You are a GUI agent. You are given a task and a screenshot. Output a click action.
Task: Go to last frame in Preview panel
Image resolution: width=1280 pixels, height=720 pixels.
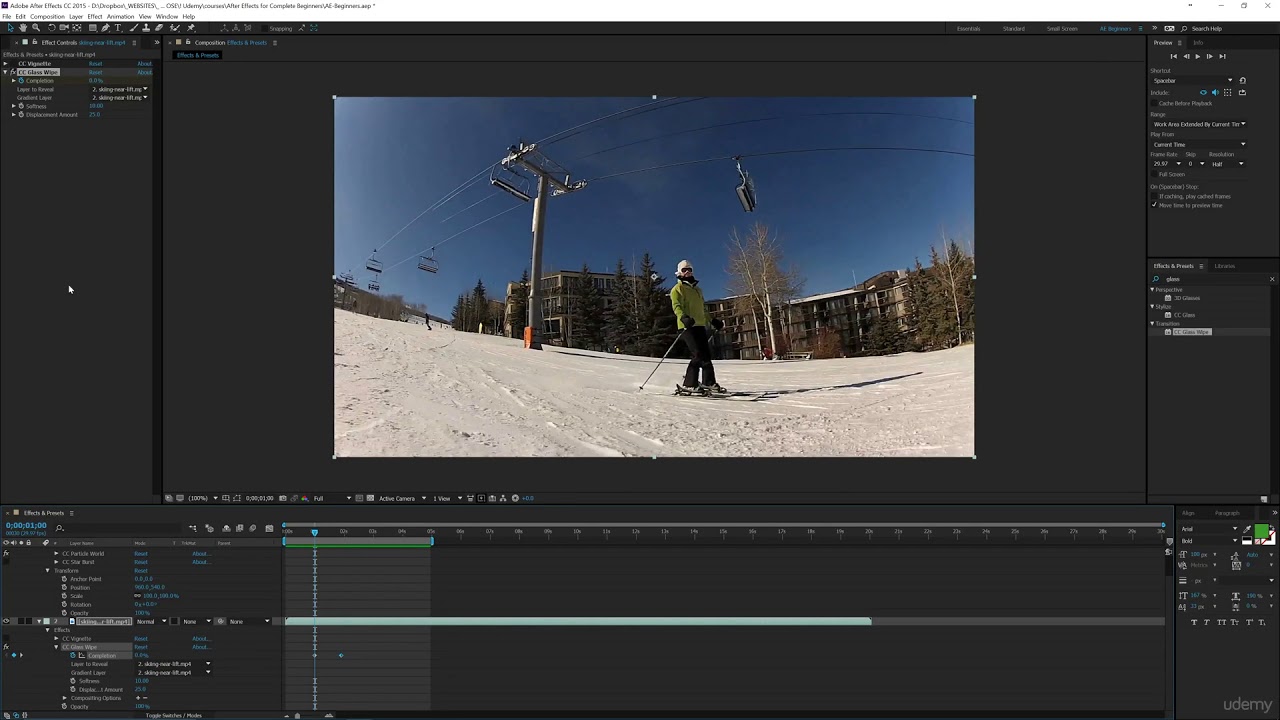[1222, 57]
